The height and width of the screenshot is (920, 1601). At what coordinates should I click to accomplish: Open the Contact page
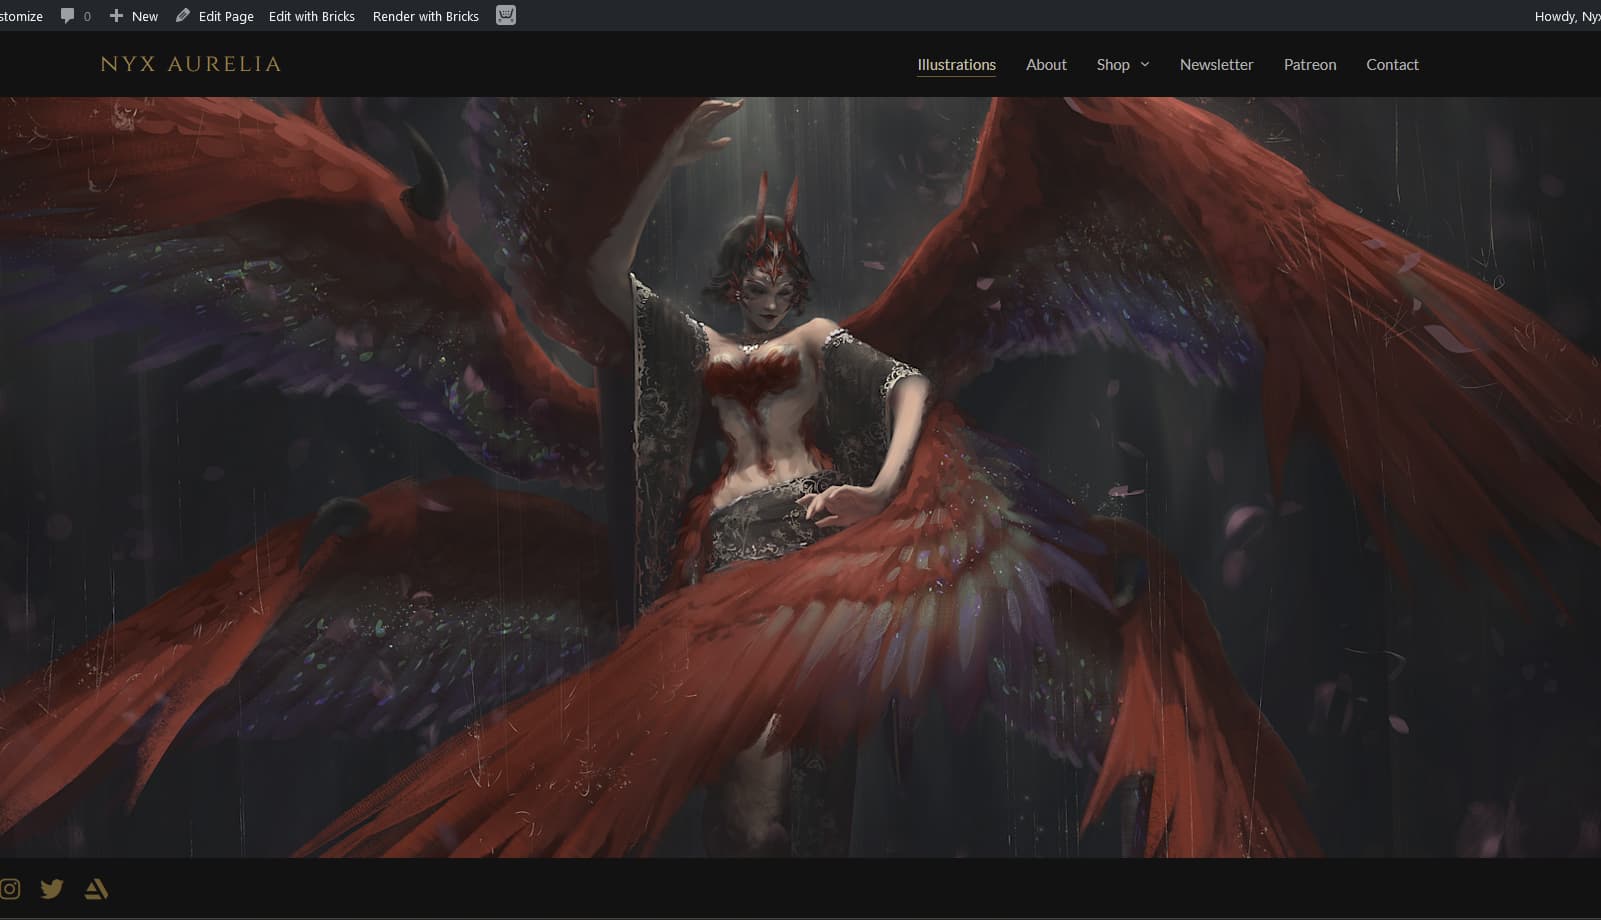click(1392, 64)
